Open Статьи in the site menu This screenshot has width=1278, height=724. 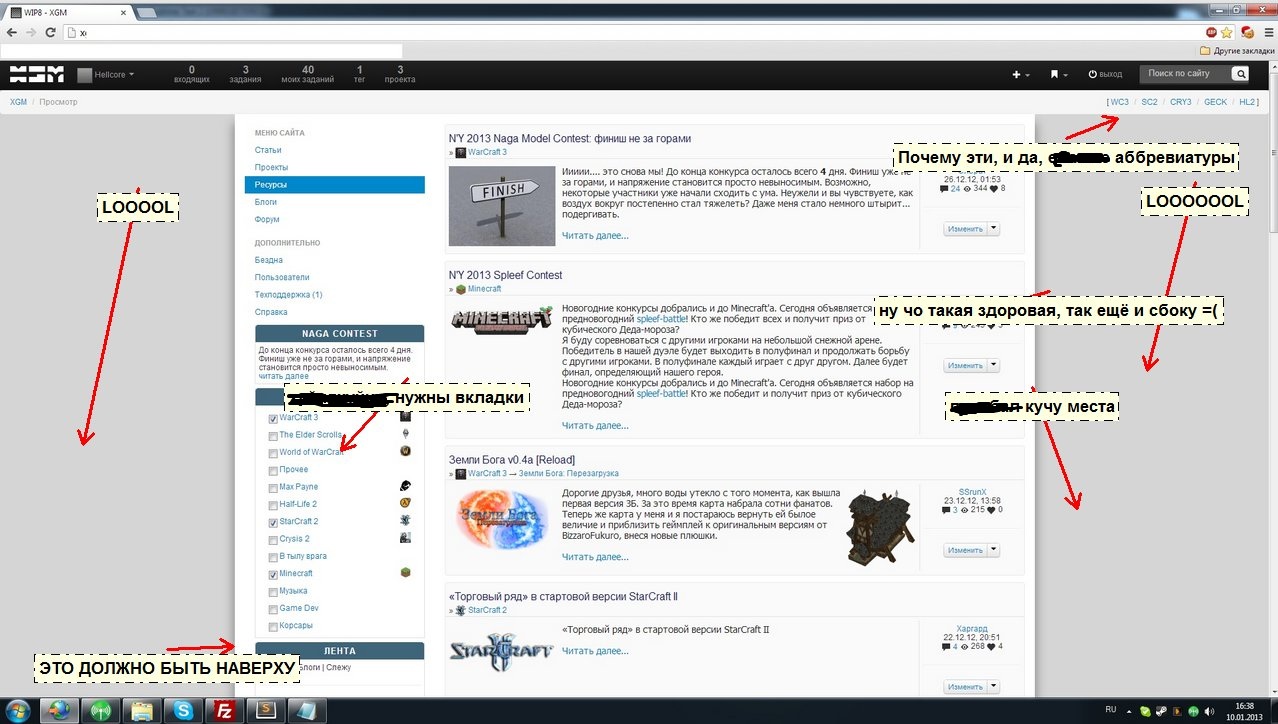point(268,150)
